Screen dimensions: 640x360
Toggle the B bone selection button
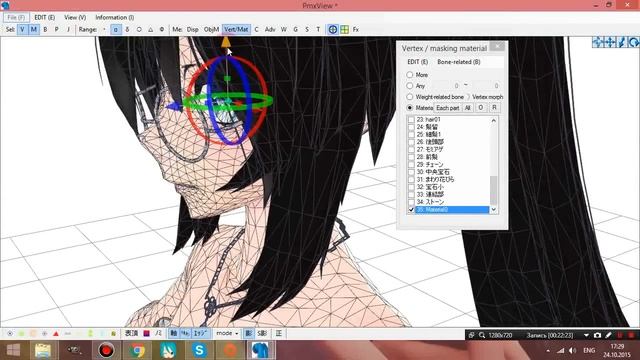pos(45,29)
